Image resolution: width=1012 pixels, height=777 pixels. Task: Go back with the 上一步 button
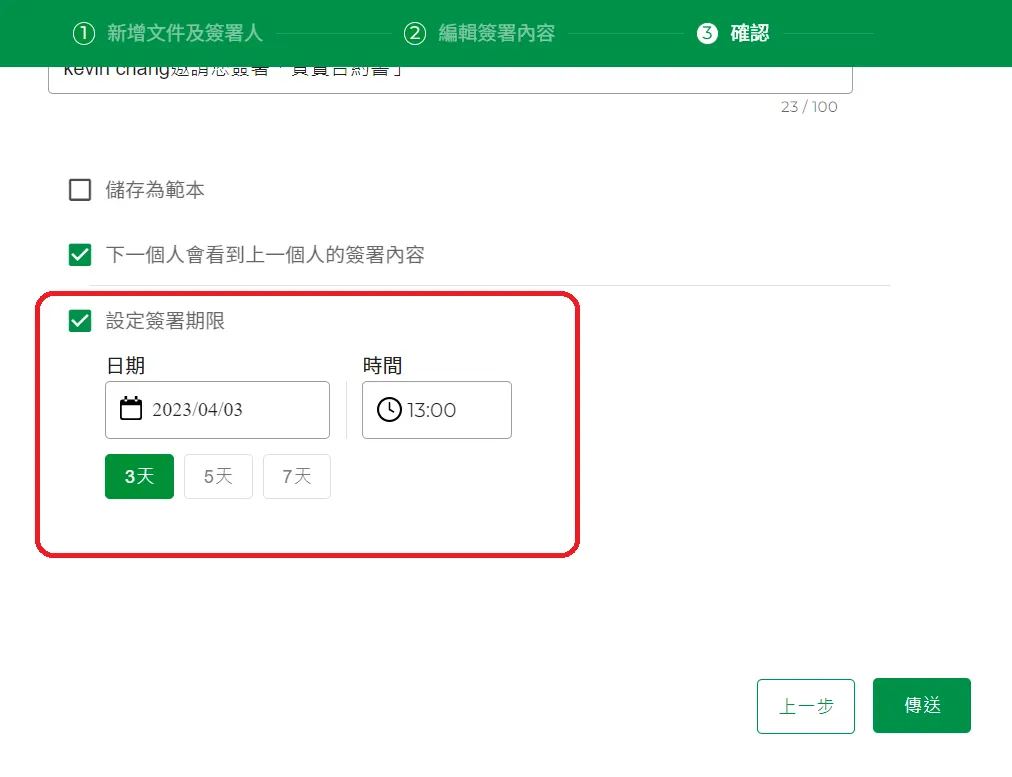[806, 706]
